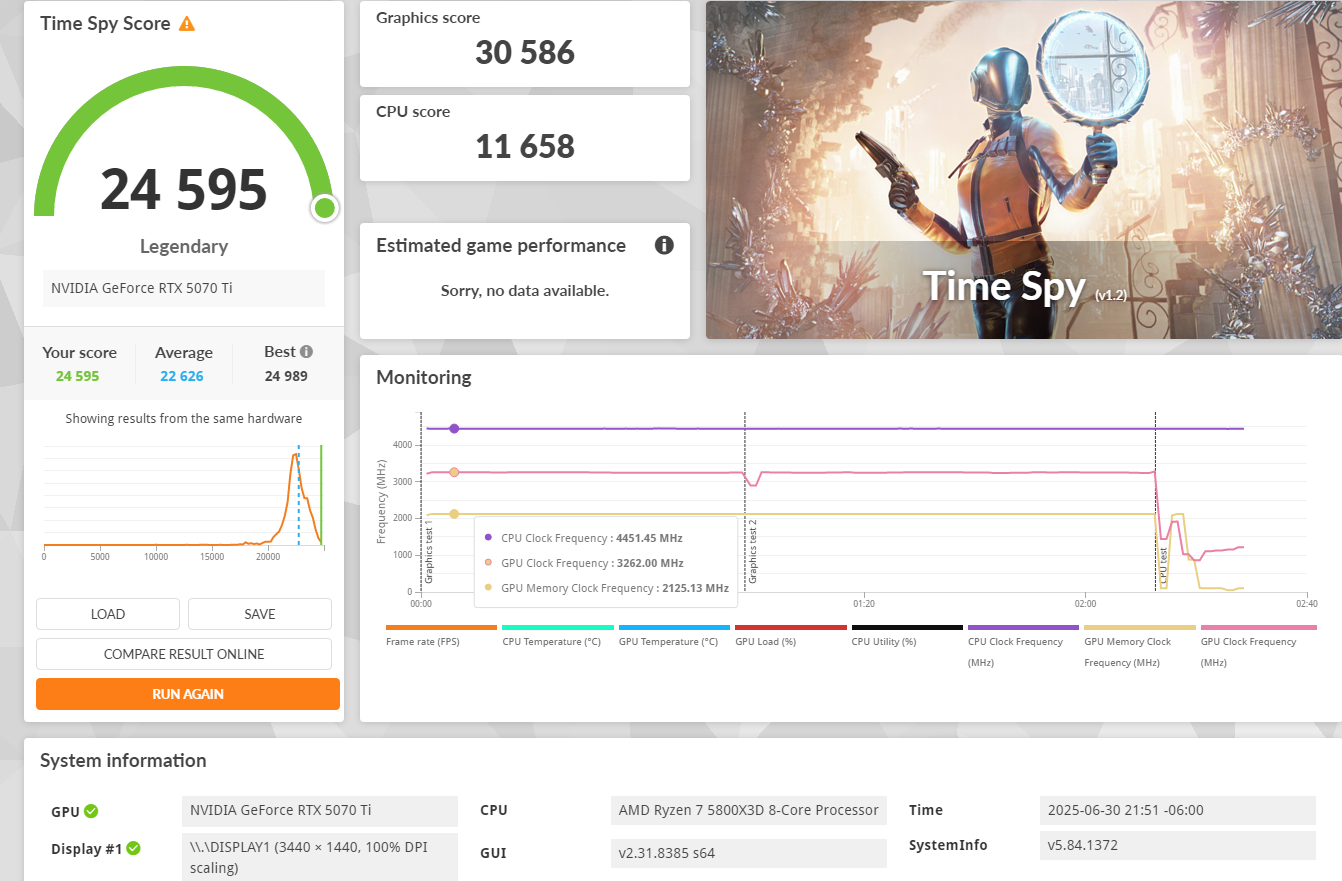The image size is (1342, 881).
Task: Click the orange warning icon beside Time Spy Score
Action: pos(187,24)
